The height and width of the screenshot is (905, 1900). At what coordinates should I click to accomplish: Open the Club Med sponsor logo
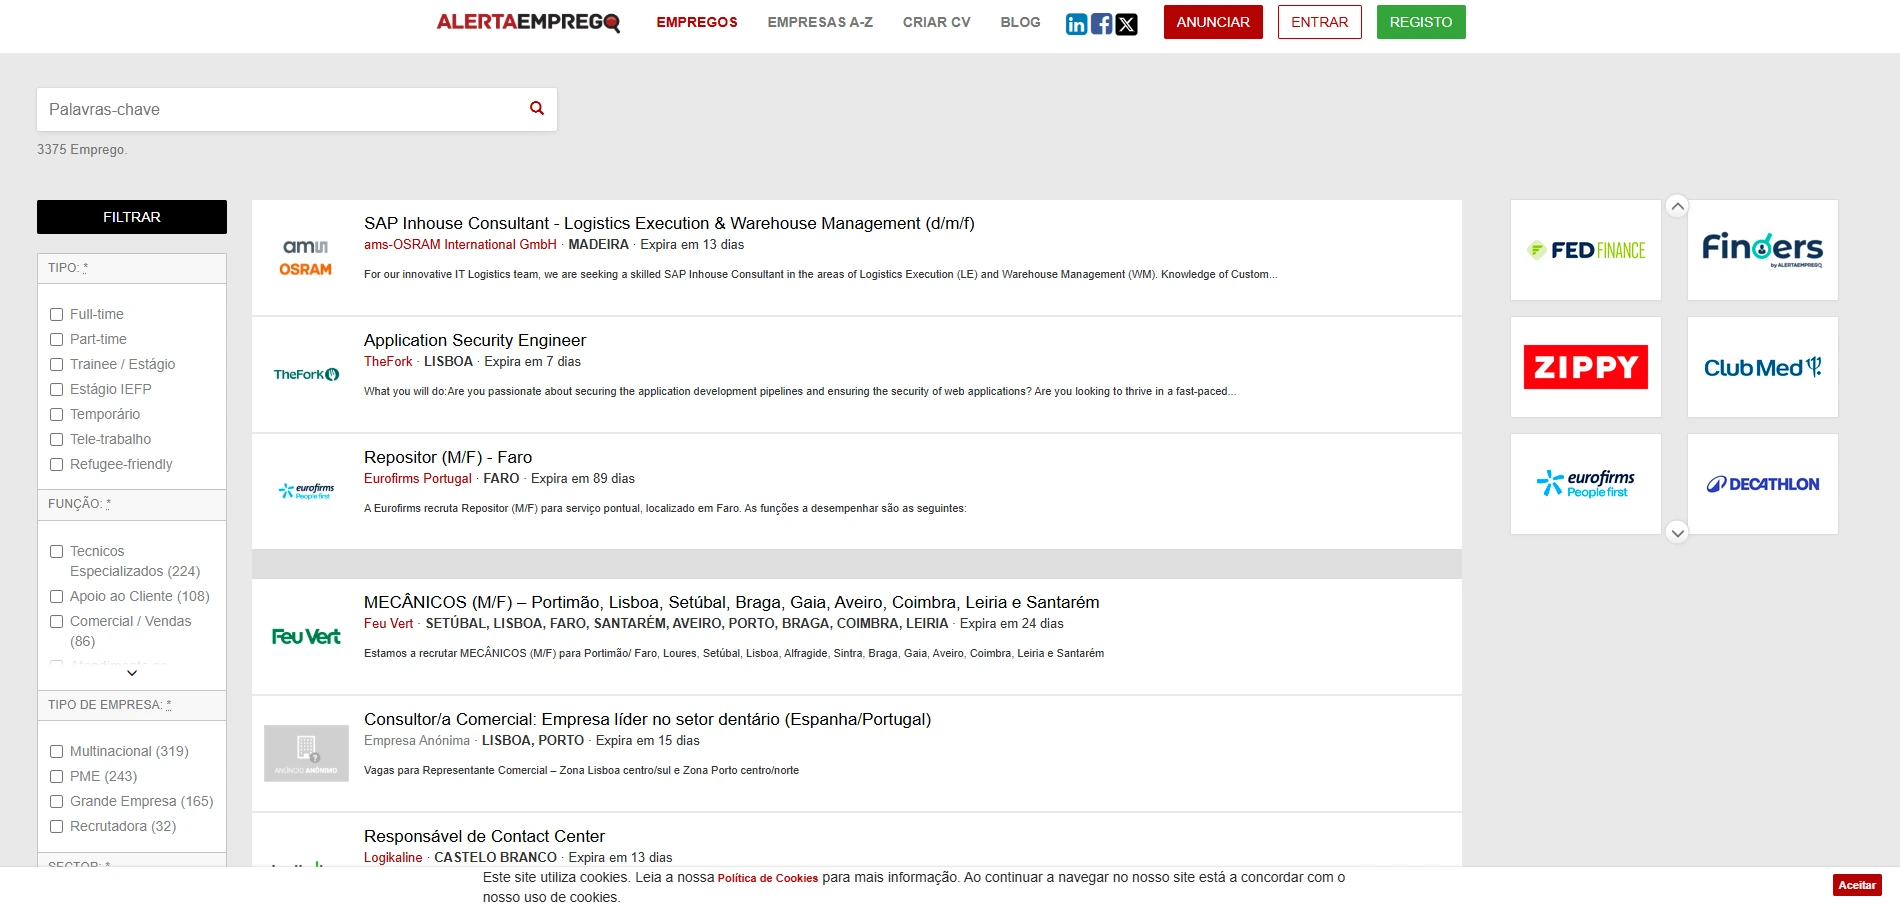(x=1763, y=367)
